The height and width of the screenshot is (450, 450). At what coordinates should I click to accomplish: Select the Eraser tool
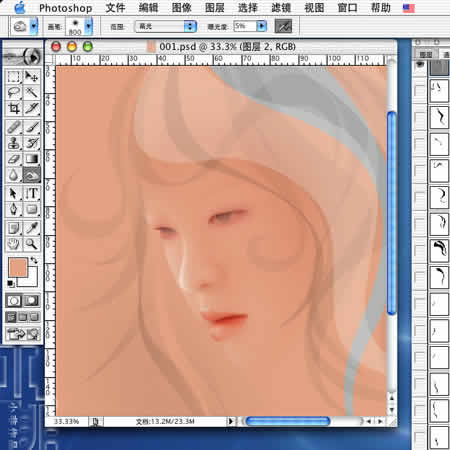pos(14,159)
